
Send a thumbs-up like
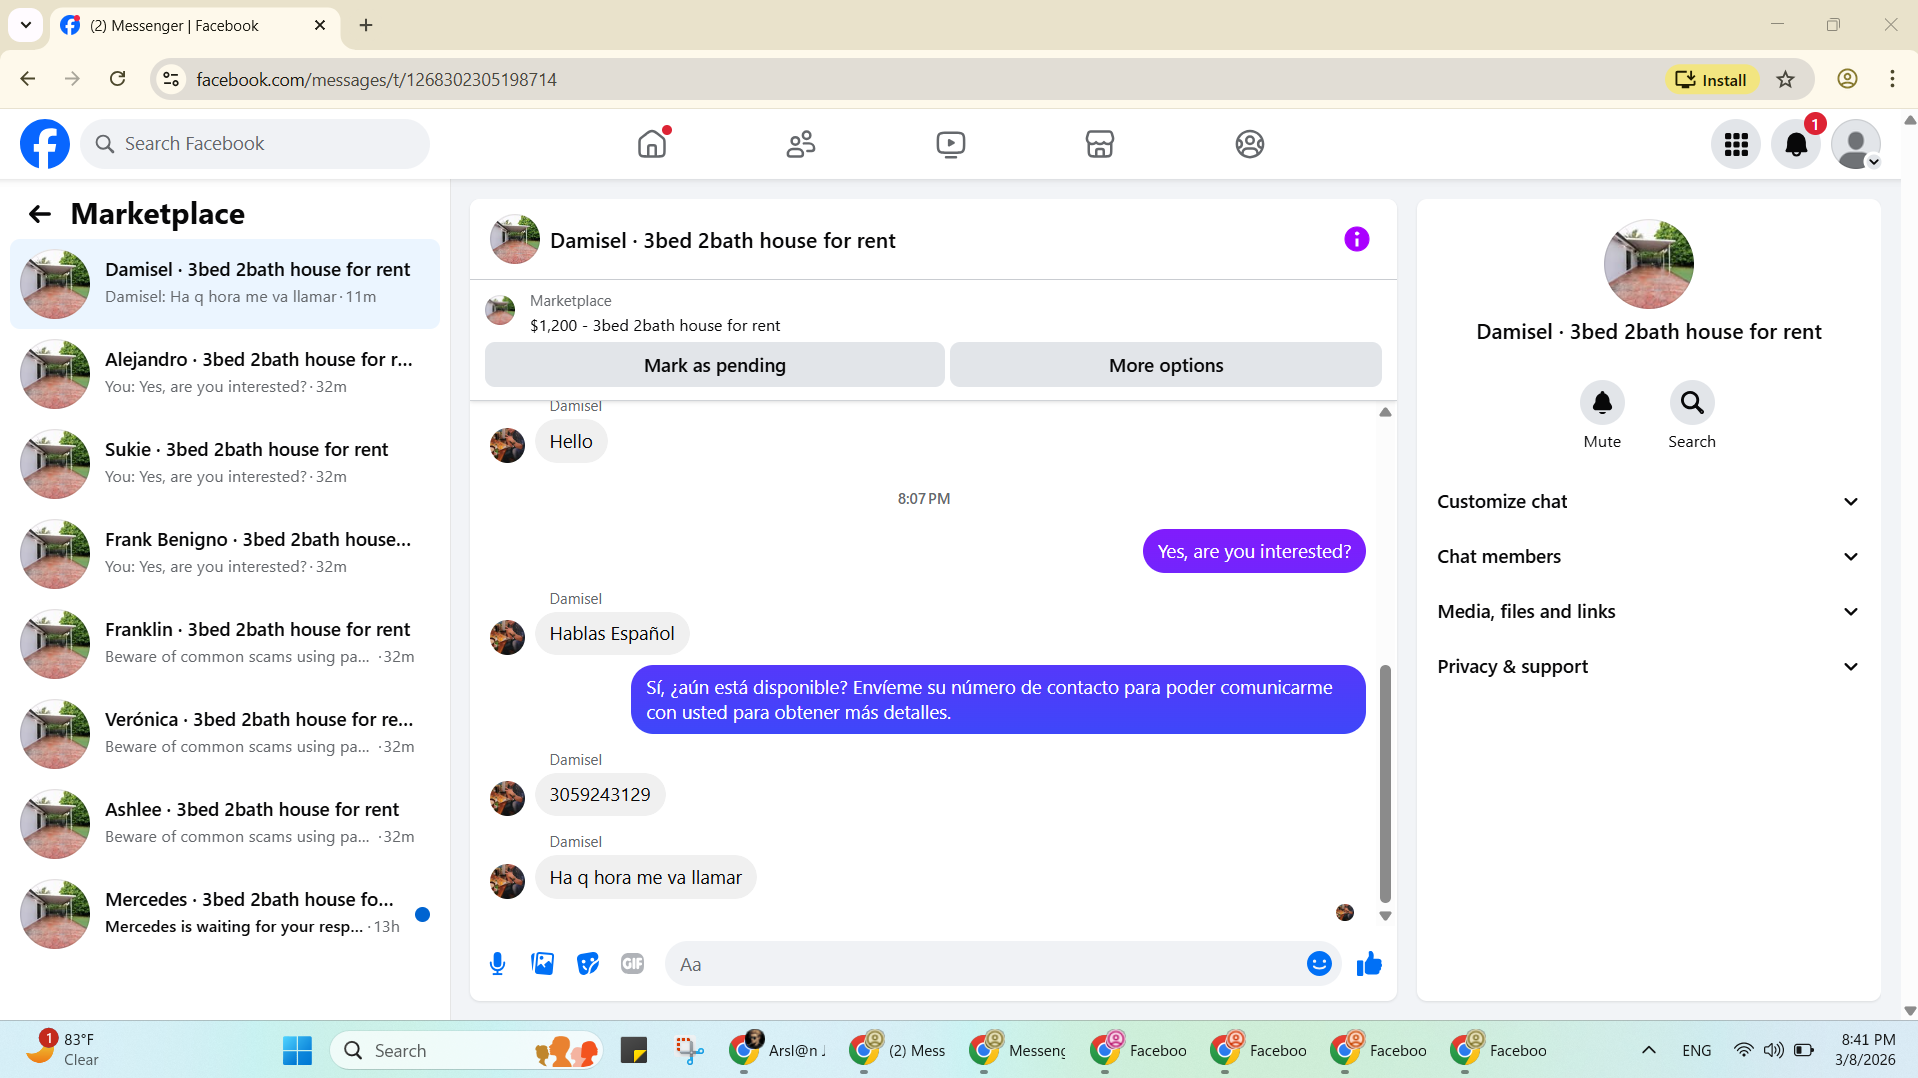tap(1369, 963)
